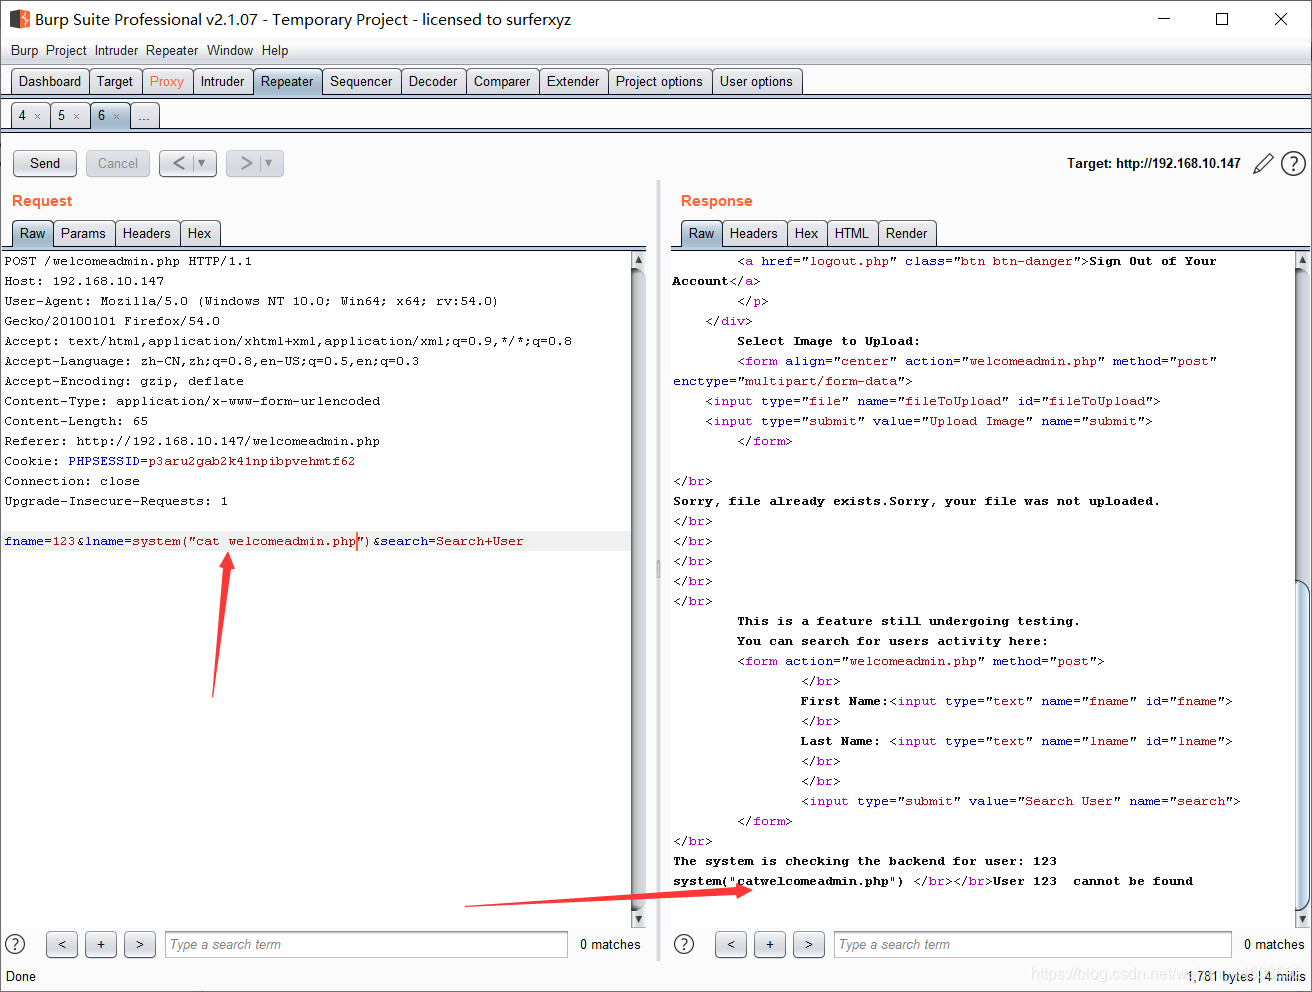Switch to the Dashboard tab

point(50,82)
